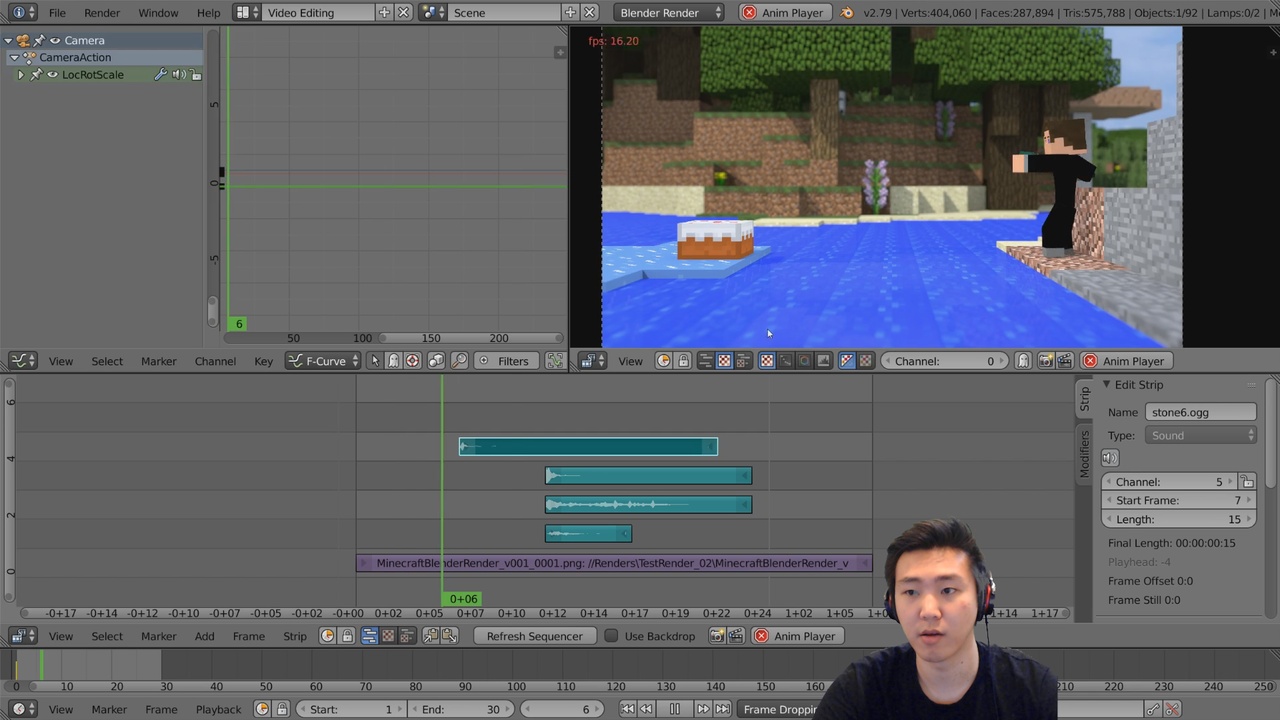Open the Strip menu in sequencer header

click(295, 636)
